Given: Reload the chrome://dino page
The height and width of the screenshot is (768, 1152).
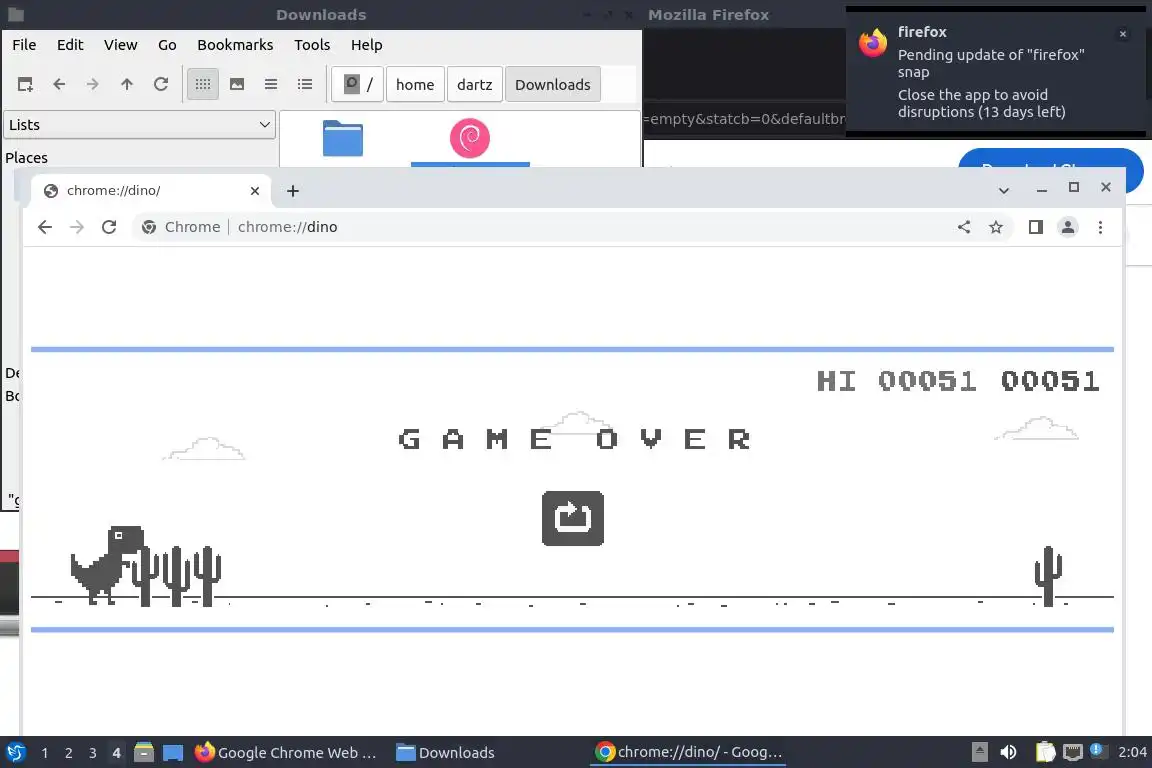Looking at the screenshot, I should [x=109, y=227].
